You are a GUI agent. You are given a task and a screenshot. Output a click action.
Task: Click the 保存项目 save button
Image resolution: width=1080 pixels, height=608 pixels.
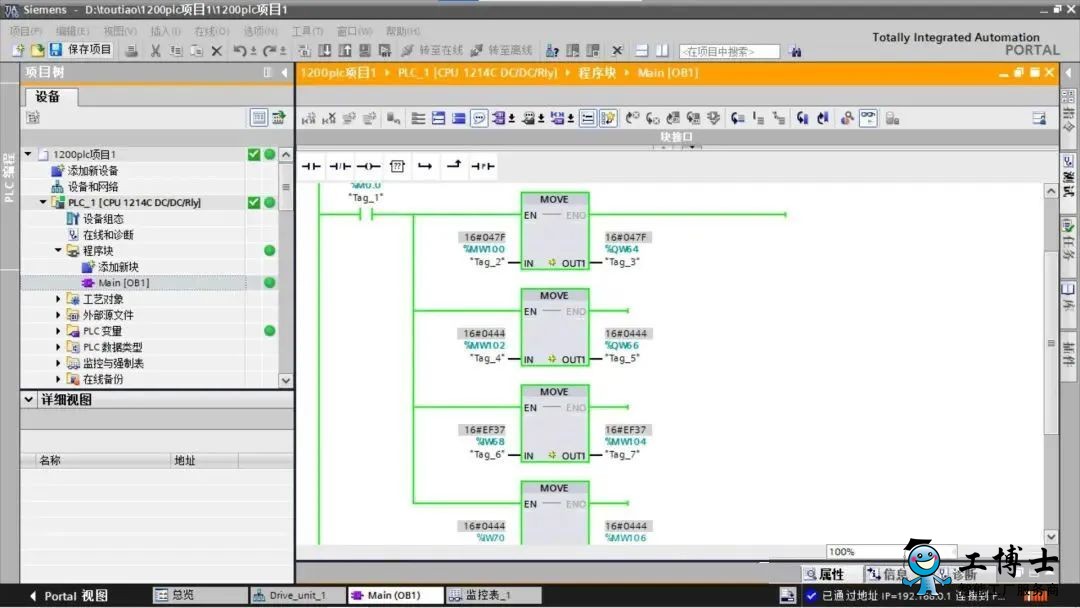81,50
